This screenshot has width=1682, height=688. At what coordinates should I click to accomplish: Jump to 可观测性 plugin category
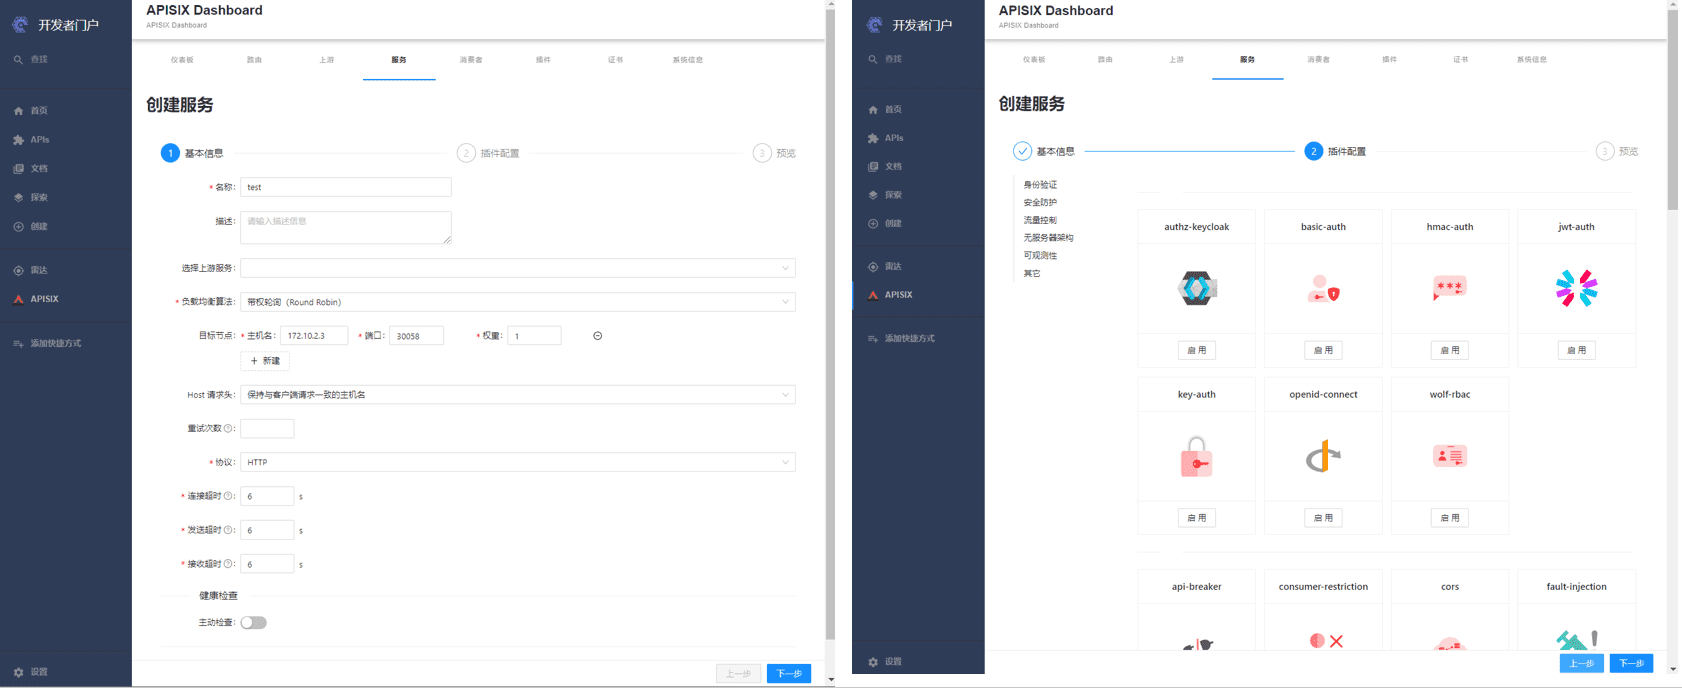1040,256
